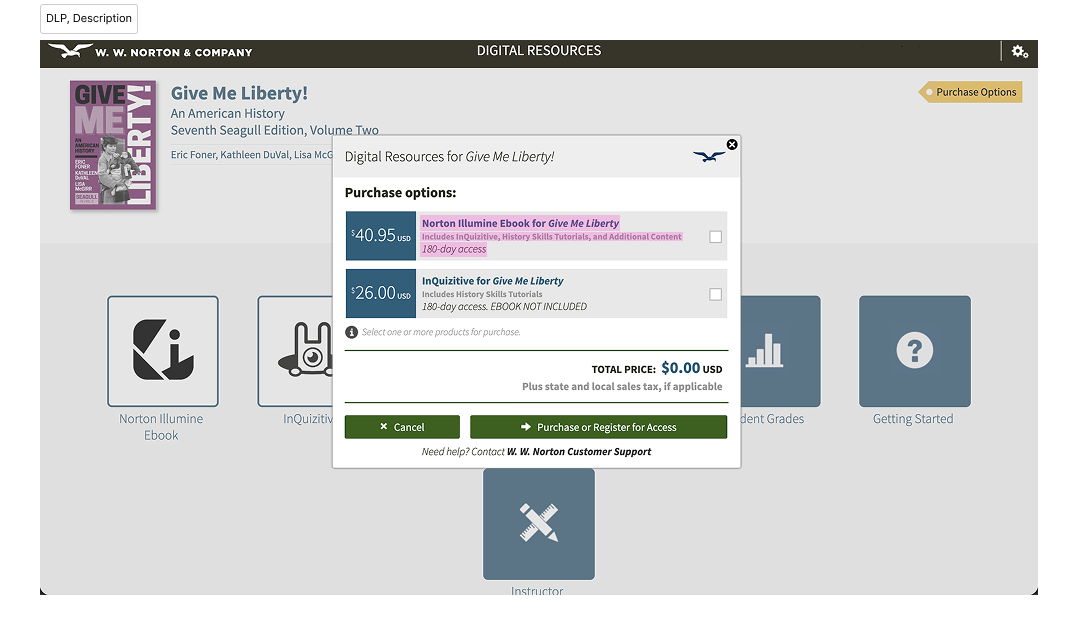Check the InQuizitive purchase option checkbox
1078x635 pixels.
pos(716,295)
